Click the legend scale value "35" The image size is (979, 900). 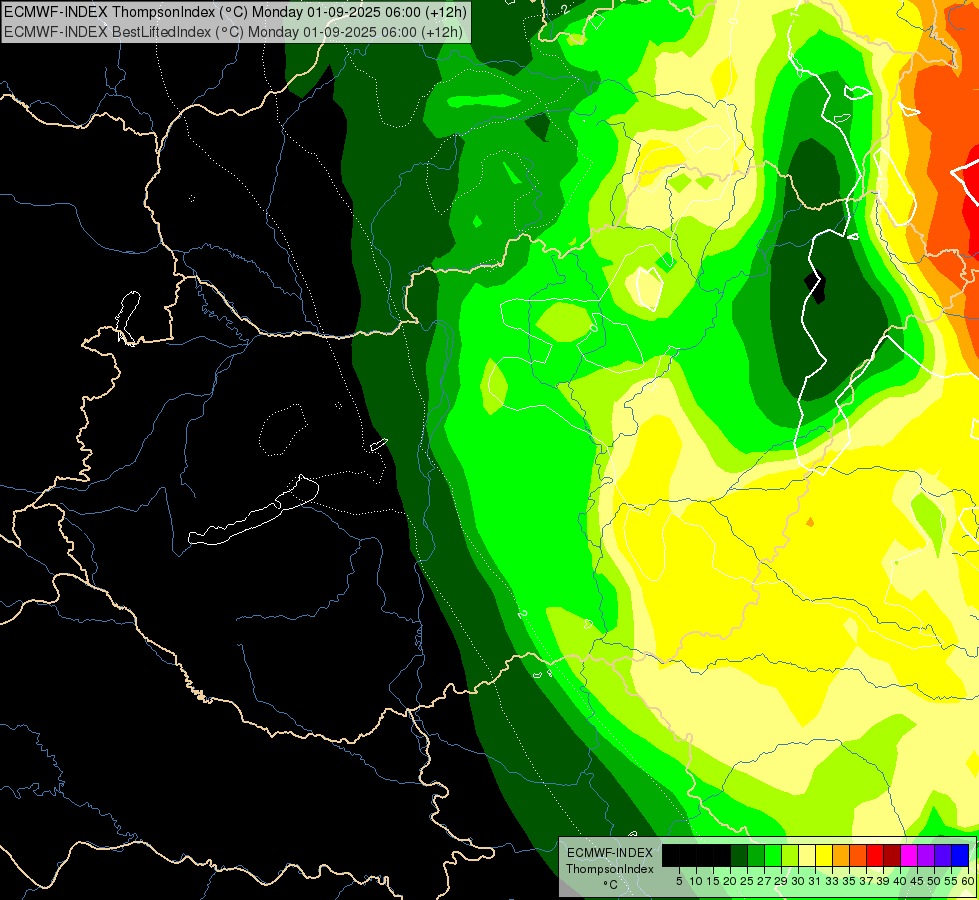tap(850, 881)
